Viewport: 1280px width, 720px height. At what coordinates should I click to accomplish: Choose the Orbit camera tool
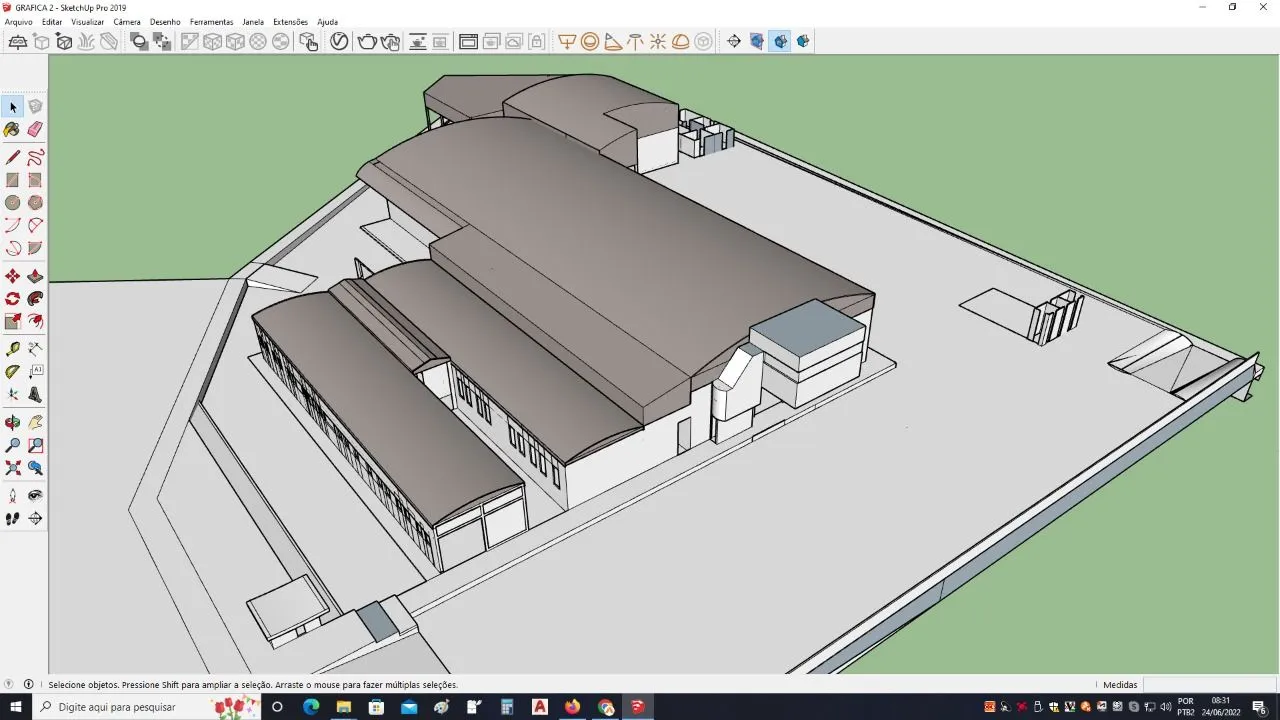pyautogui.click(x=13, y=423)
